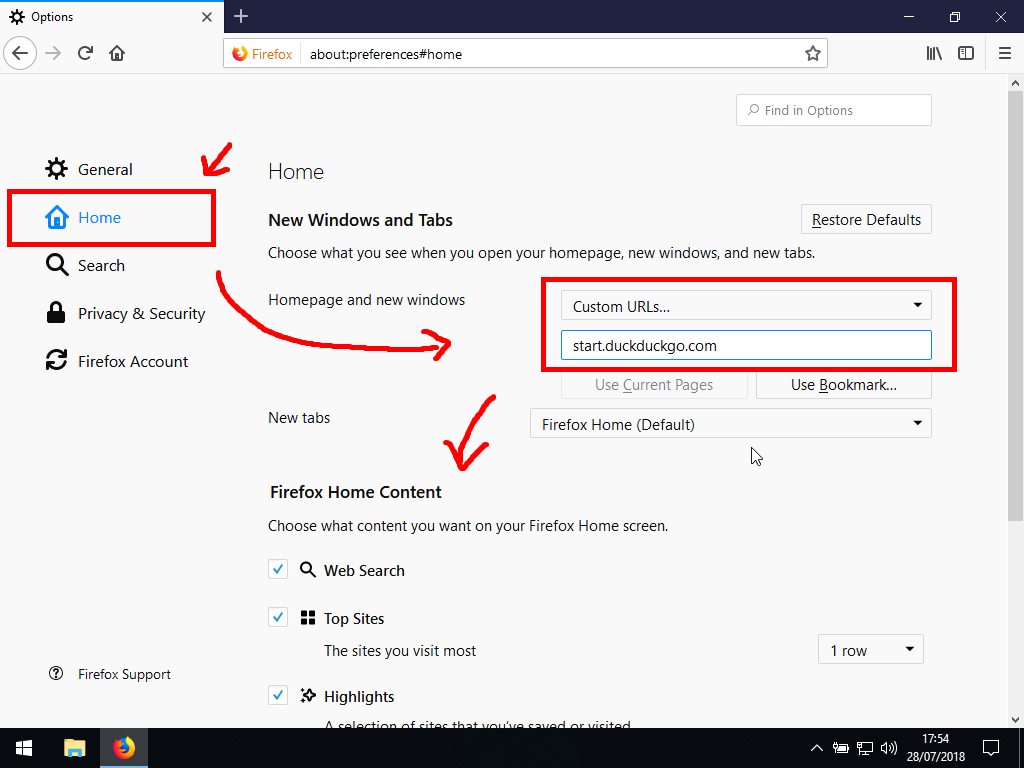Open the Firefox Account category
The height and width of the screenshot is (768, 1024).
(x=116, y=361)
